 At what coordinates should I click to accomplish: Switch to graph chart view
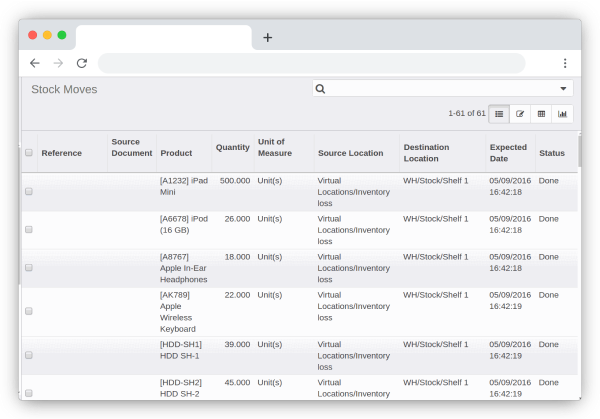click(x=562, y=114)
